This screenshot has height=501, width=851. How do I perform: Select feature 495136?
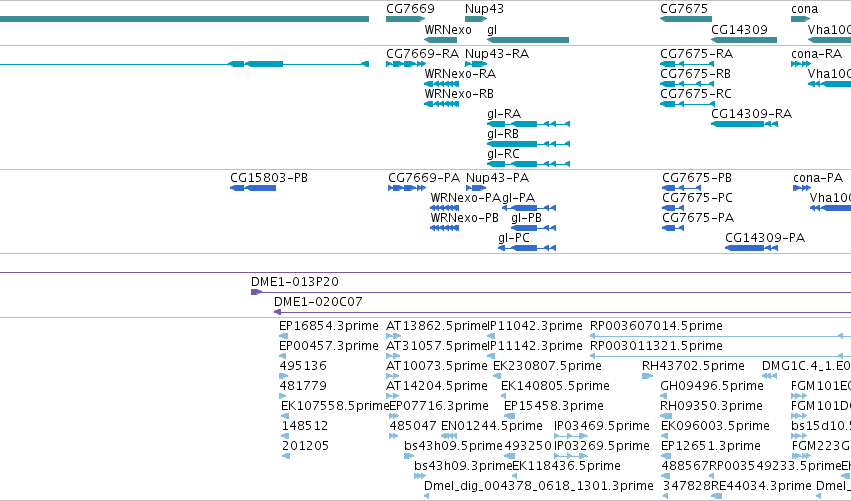[303, 366]
